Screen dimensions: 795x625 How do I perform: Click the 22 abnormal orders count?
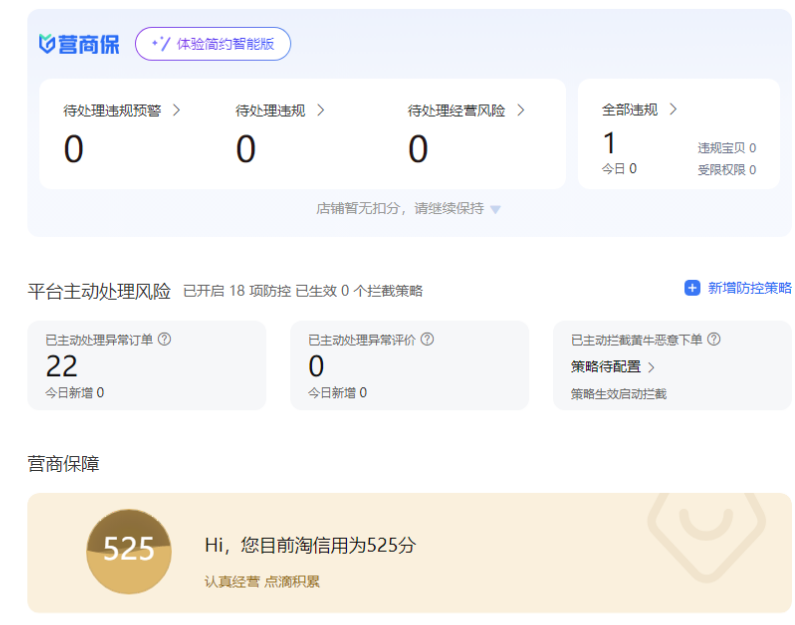[x=62, y=366]
